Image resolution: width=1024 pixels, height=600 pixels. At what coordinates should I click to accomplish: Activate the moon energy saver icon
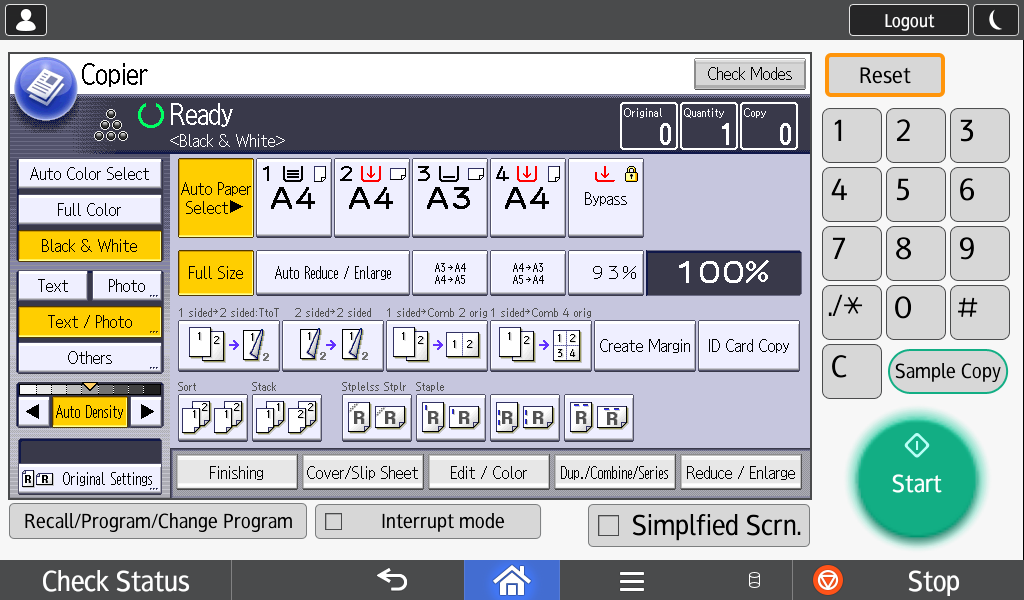click(x=995, y=20)
